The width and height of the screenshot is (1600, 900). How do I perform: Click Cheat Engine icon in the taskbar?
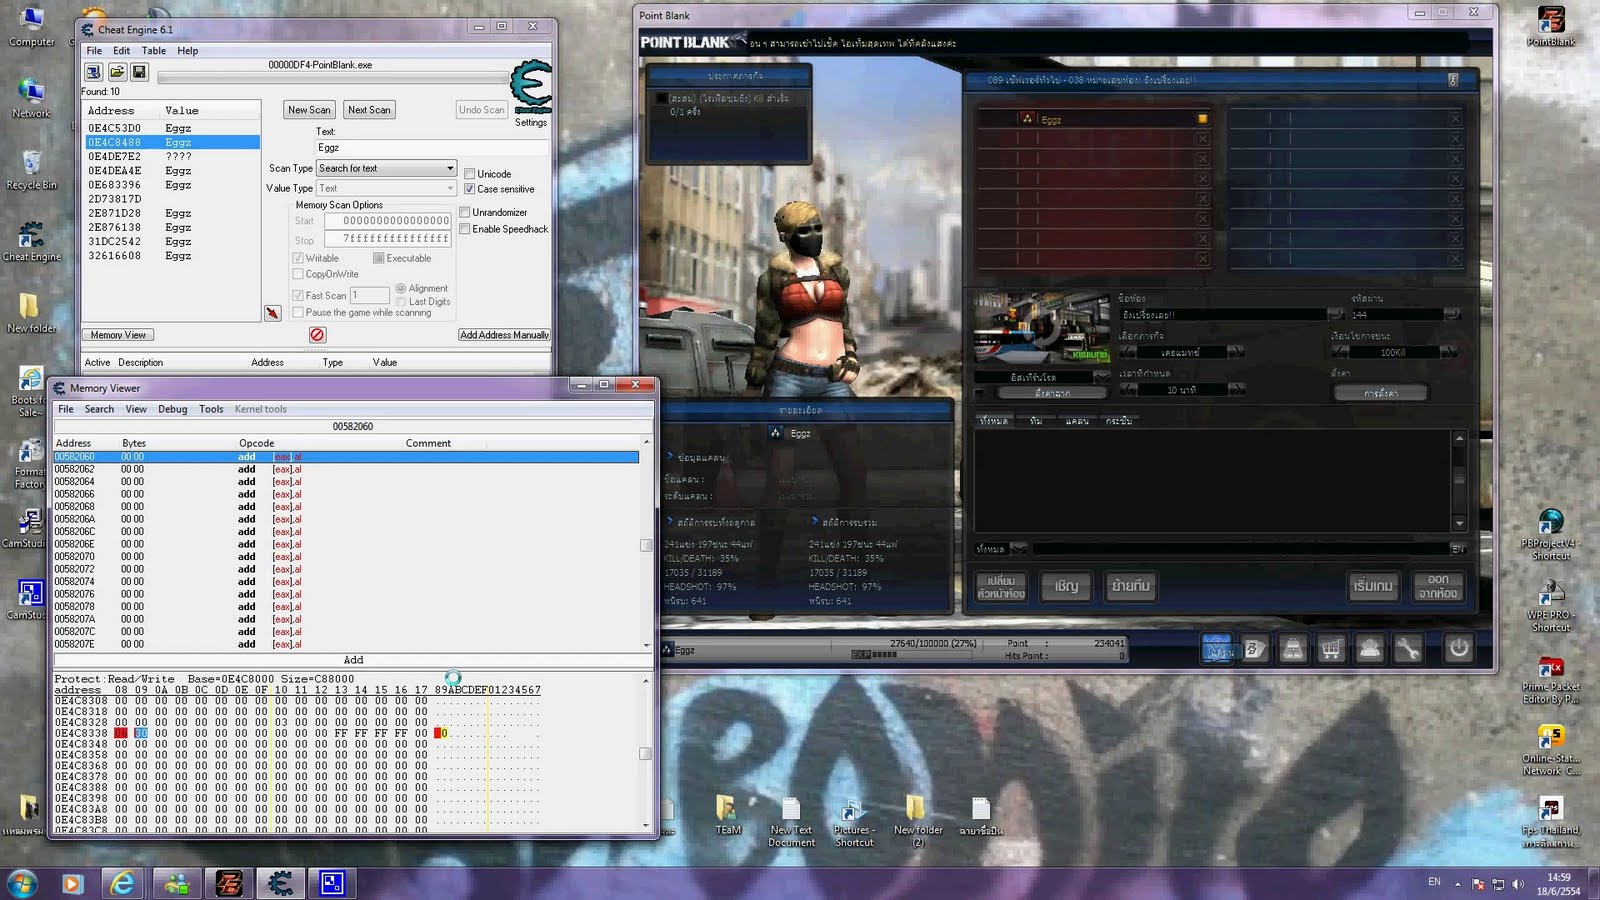tap(280, 883)
